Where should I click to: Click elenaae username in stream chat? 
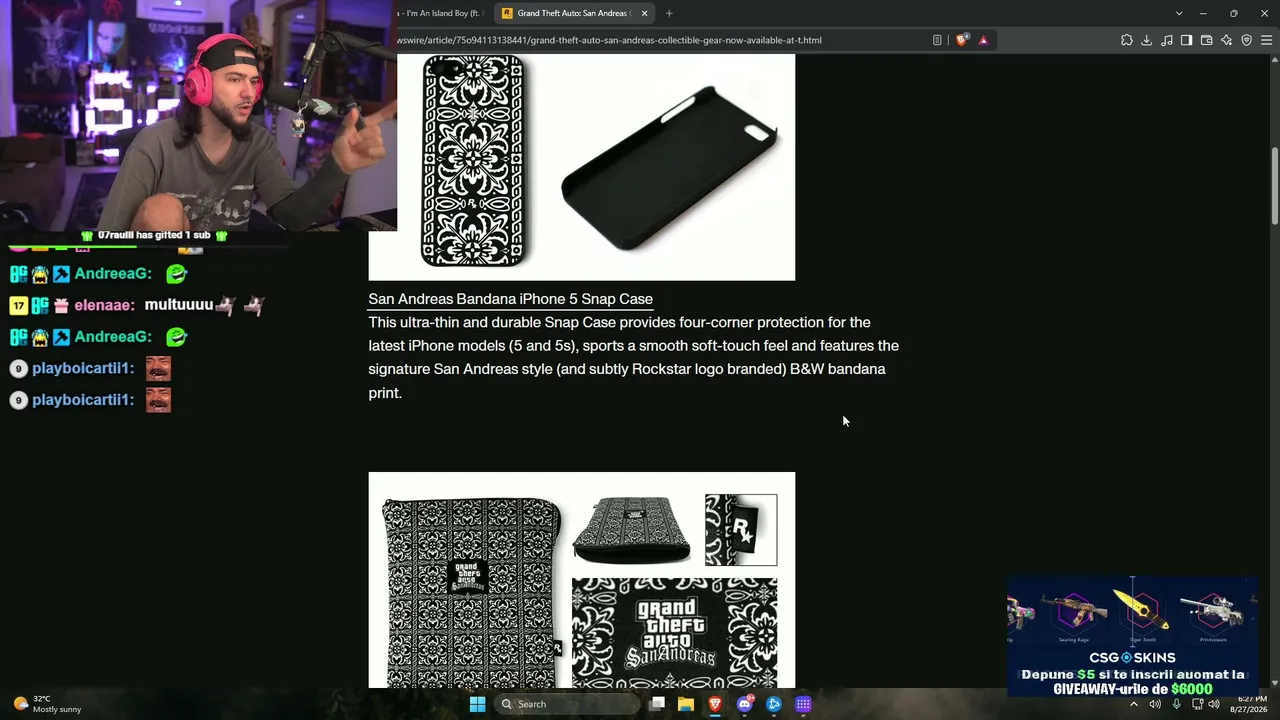point(104,305)
